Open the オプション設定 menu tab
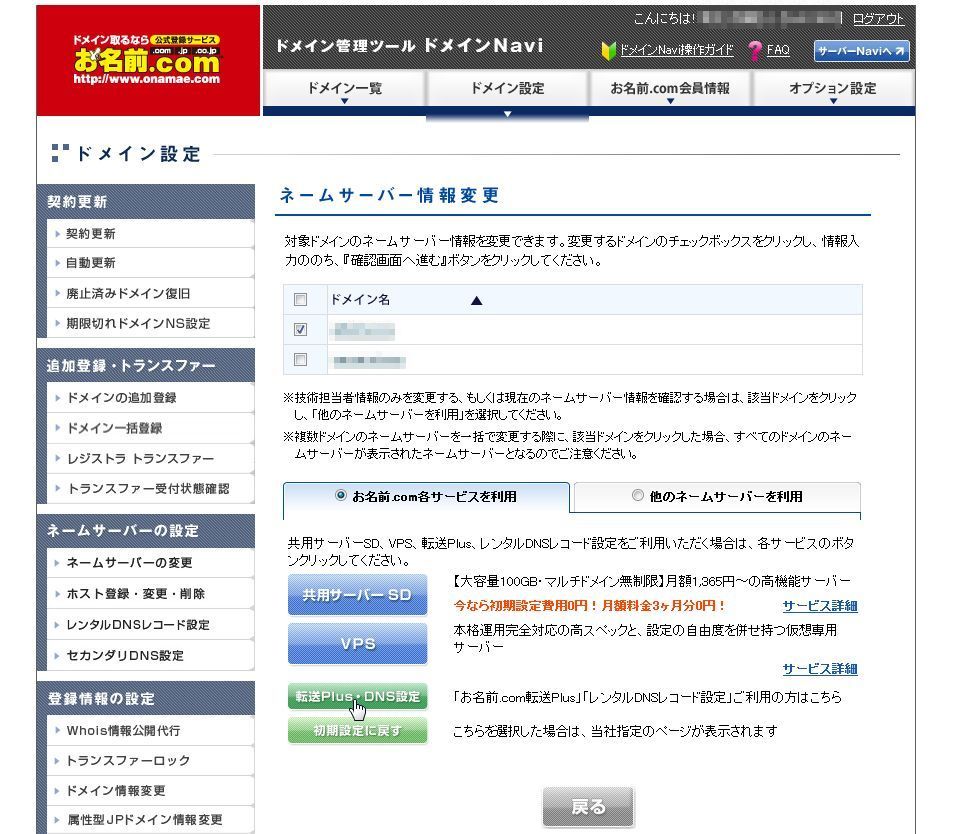The image size is (962, 834). click(x=833, y=89)
